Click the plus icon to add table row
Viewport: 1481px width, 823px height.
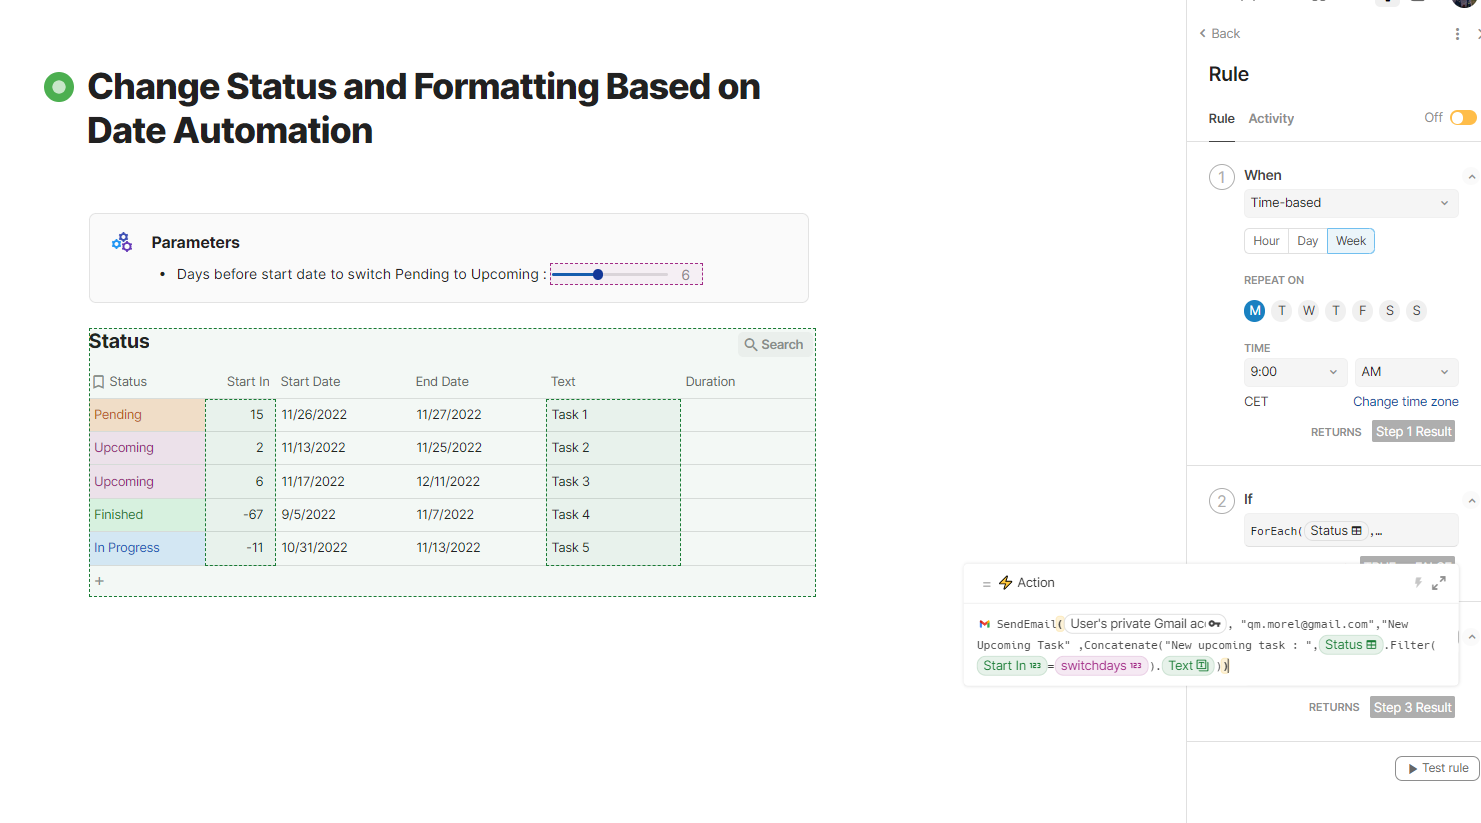pos(99,581)
